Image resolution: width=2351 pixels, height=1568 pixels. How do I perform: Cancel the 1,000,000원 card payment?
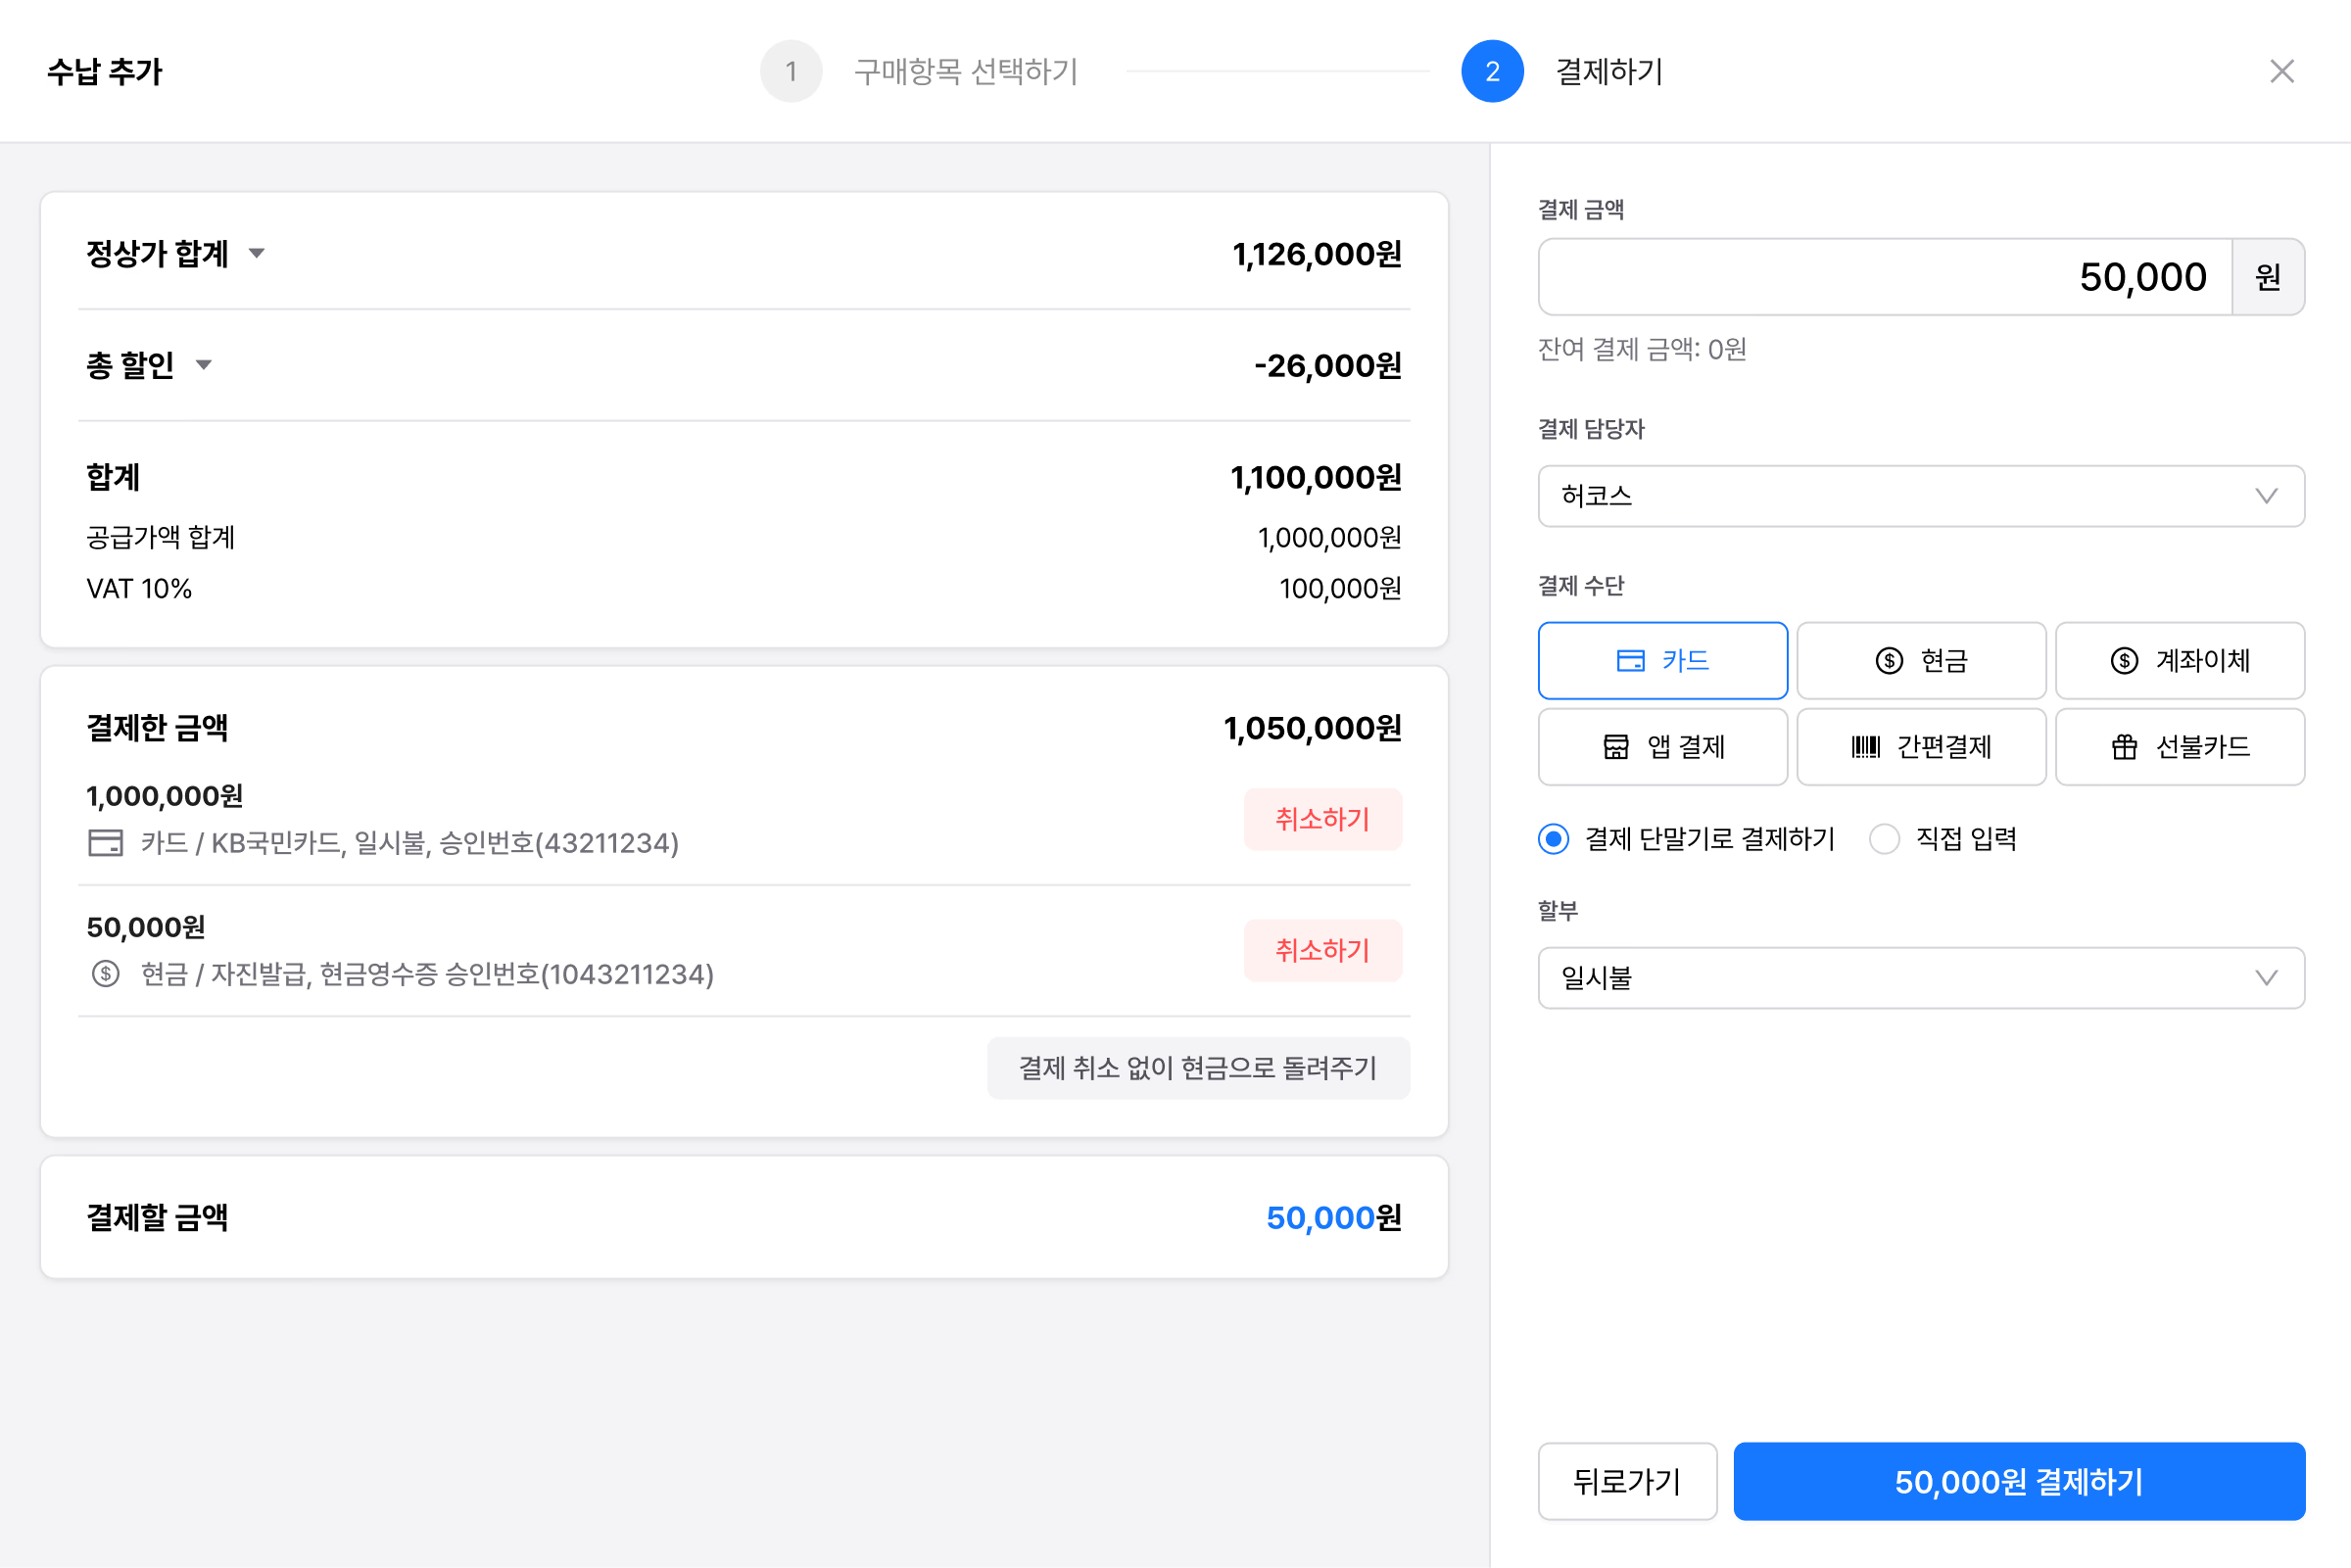(1322, 819)
